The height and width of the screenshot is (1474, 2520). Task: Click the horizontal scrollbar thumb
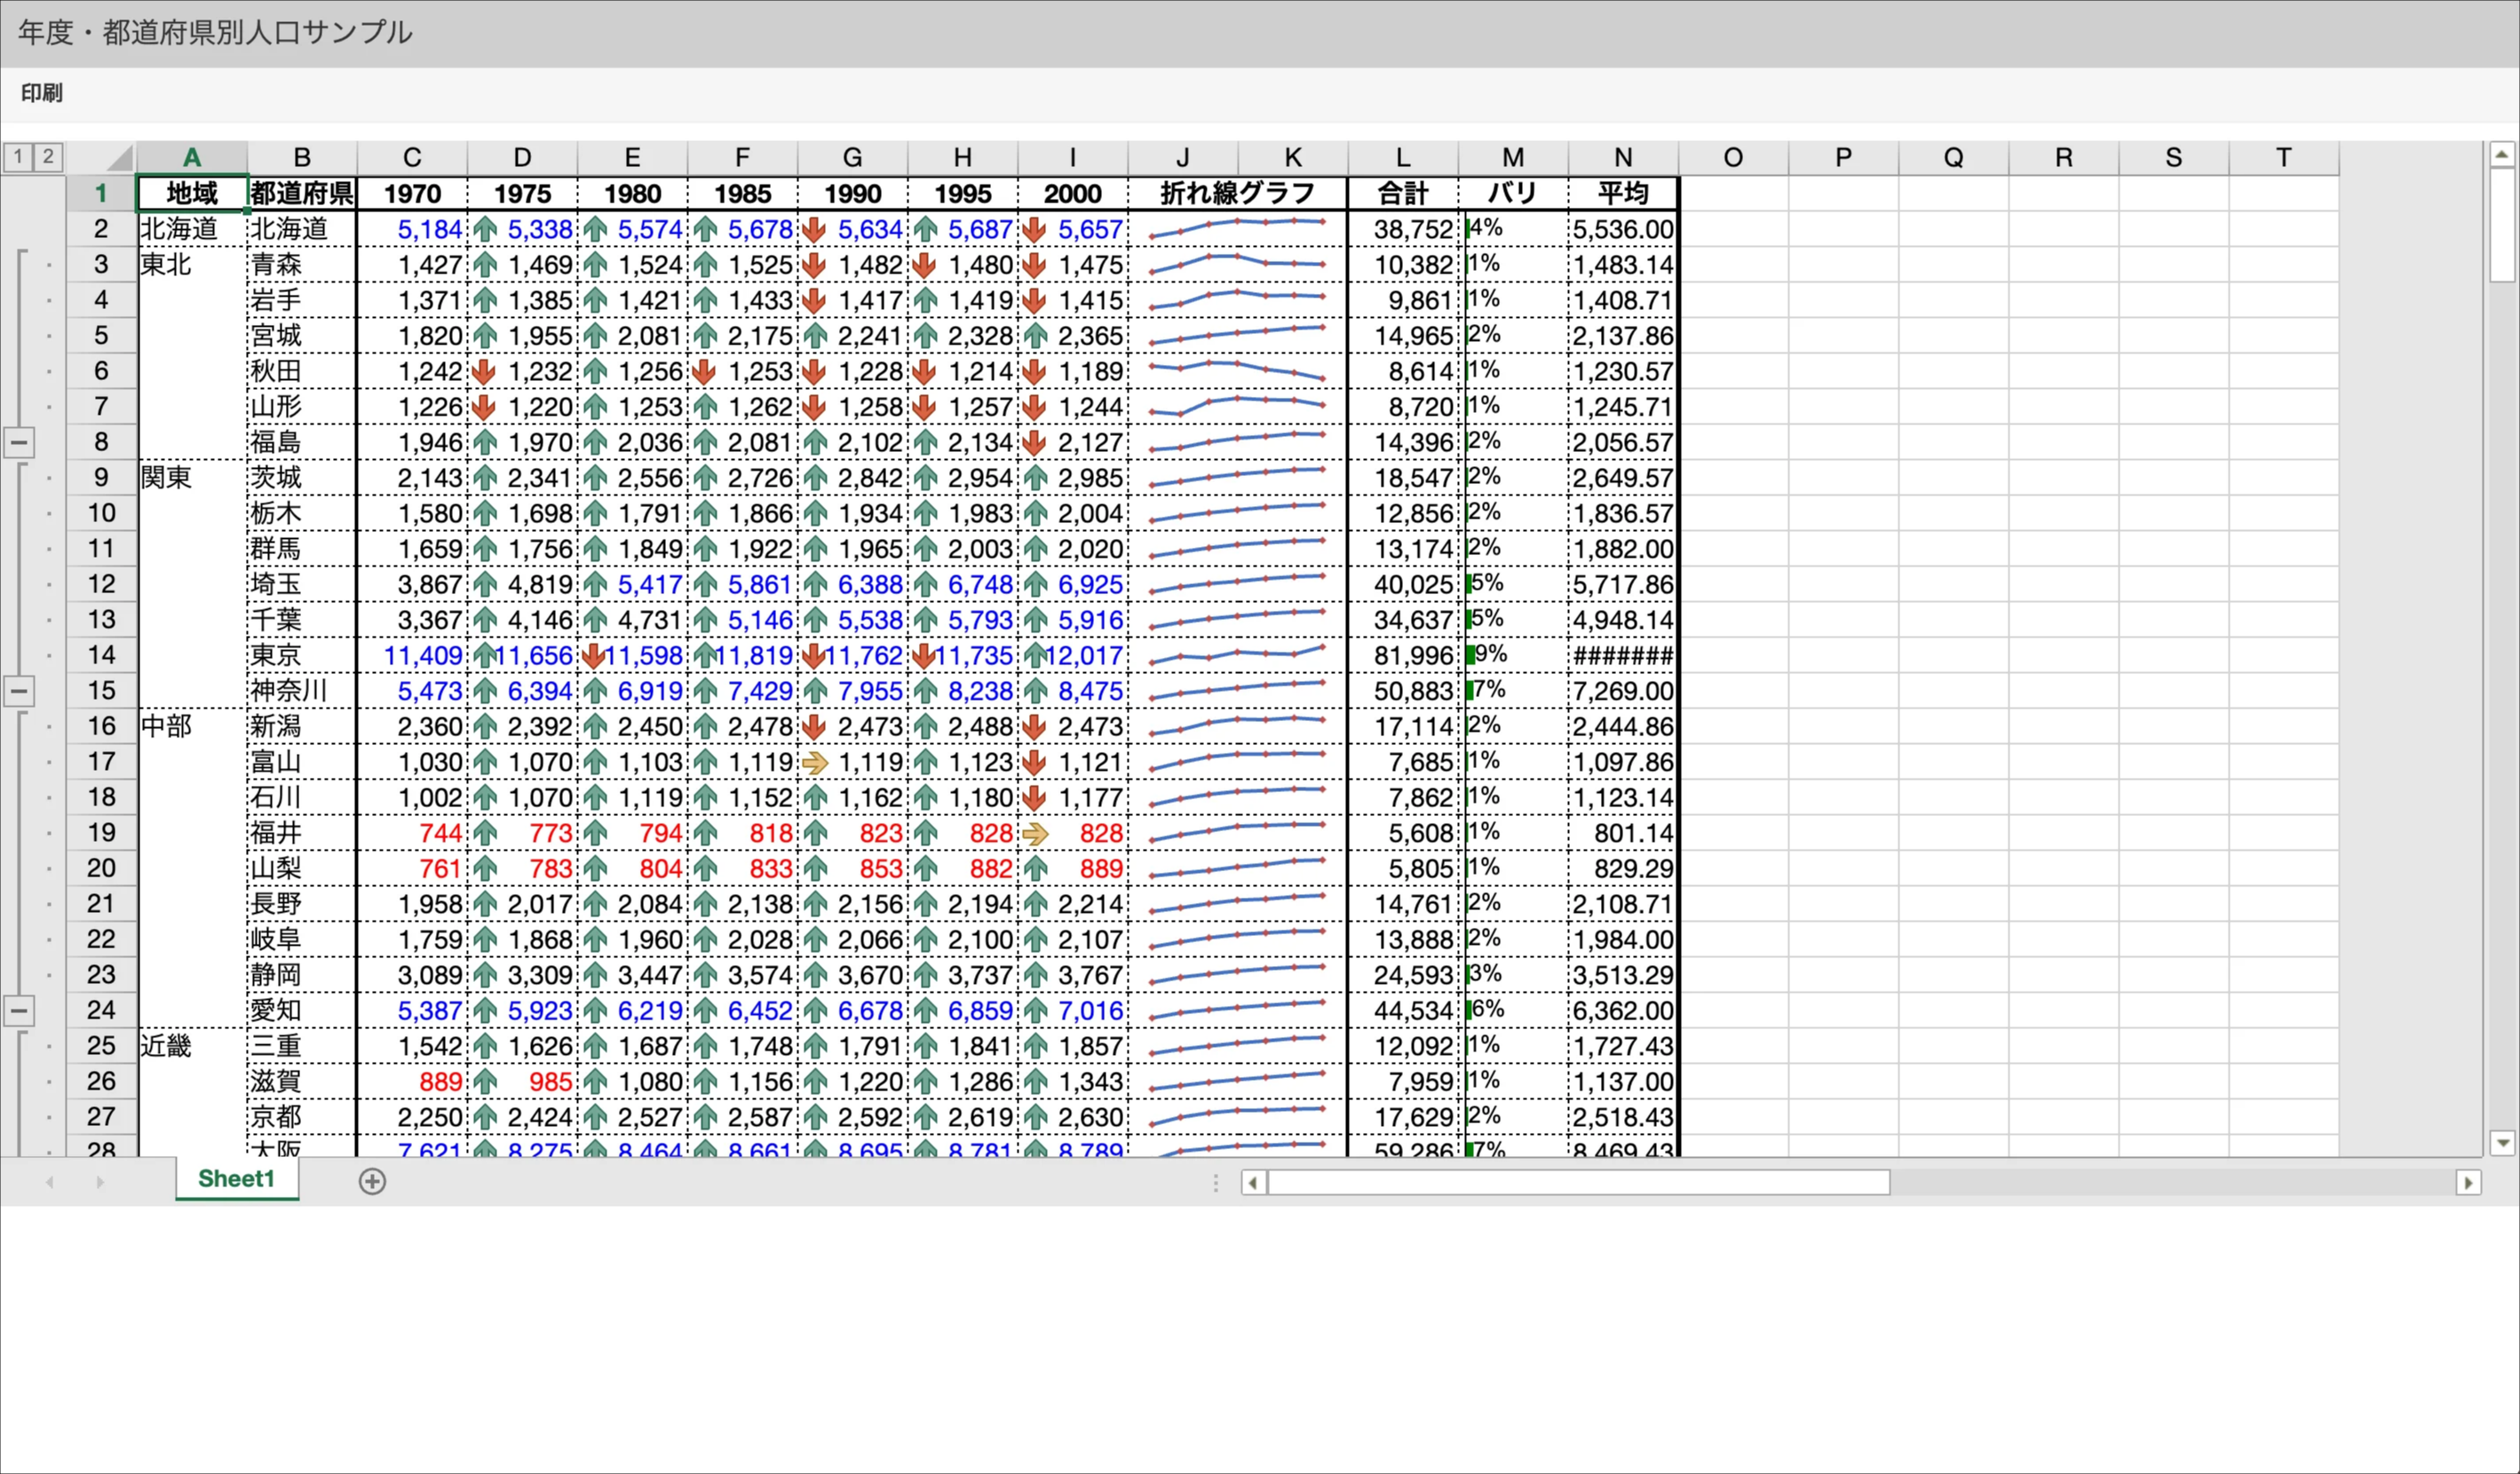[1578, 1183]
